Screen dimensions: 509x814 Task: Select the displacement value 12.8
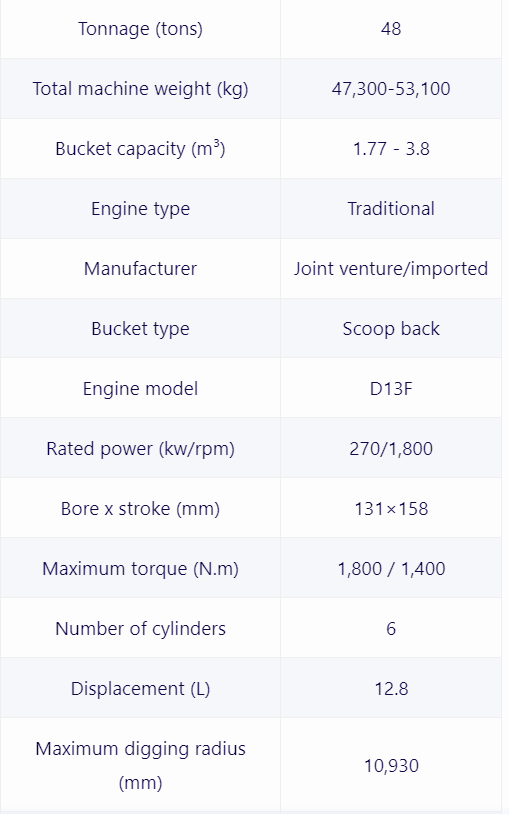pyautogui.click(x=391, y=689)
